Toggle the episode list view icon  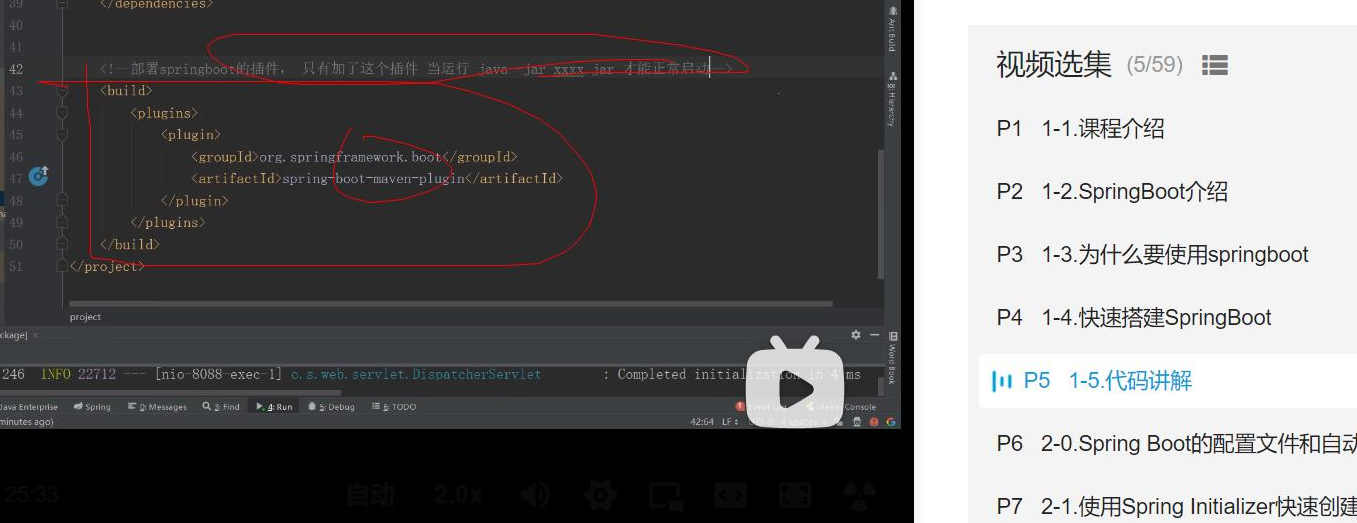(1214, 65)
